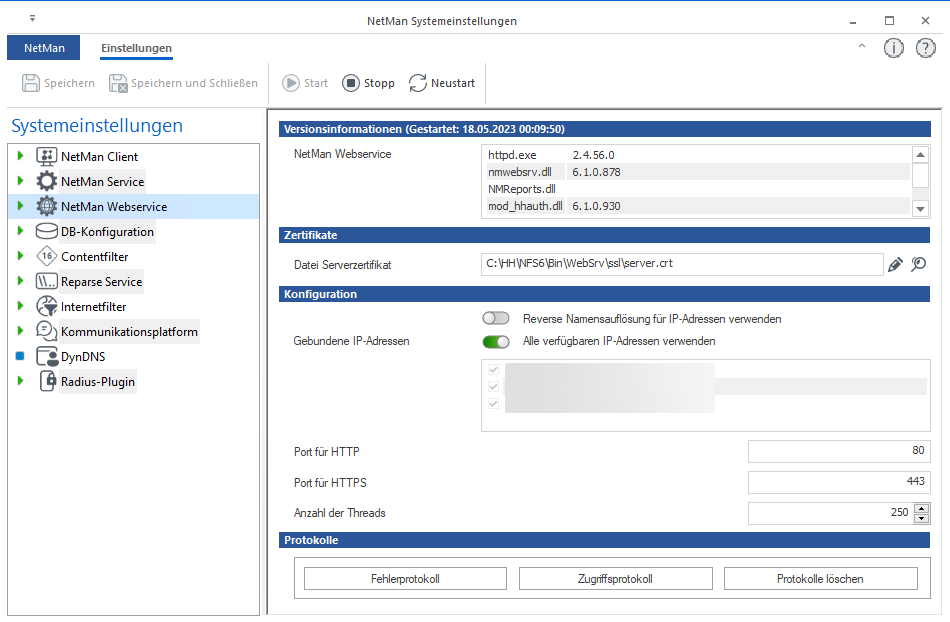950x622 pixels.
Task: Select the Contentfilter icon
Action: tap(46, 254)
